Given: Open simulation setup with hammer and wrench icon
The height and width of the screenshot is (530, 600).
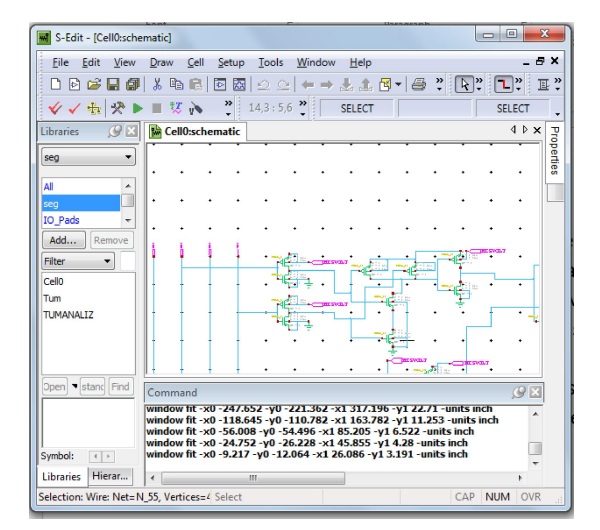Looking at the screenshot, I should (118, 108).
